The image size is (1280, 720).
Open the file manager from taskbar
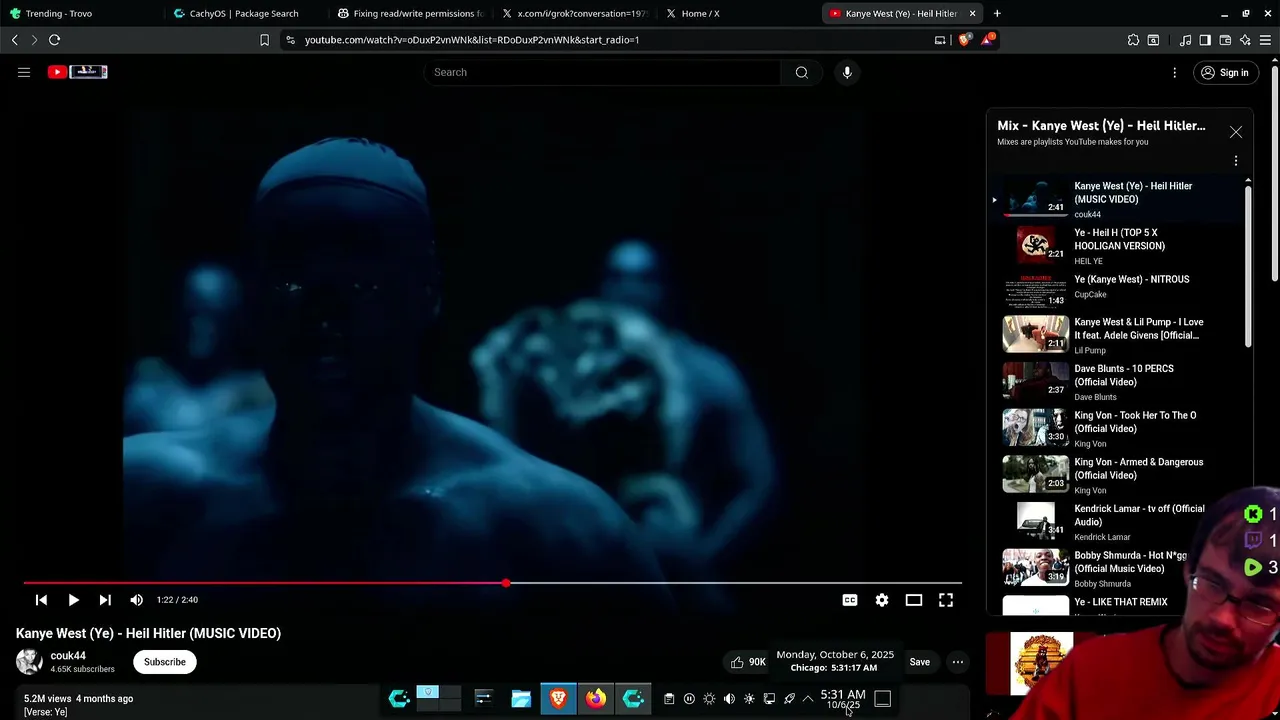point(521,699)
